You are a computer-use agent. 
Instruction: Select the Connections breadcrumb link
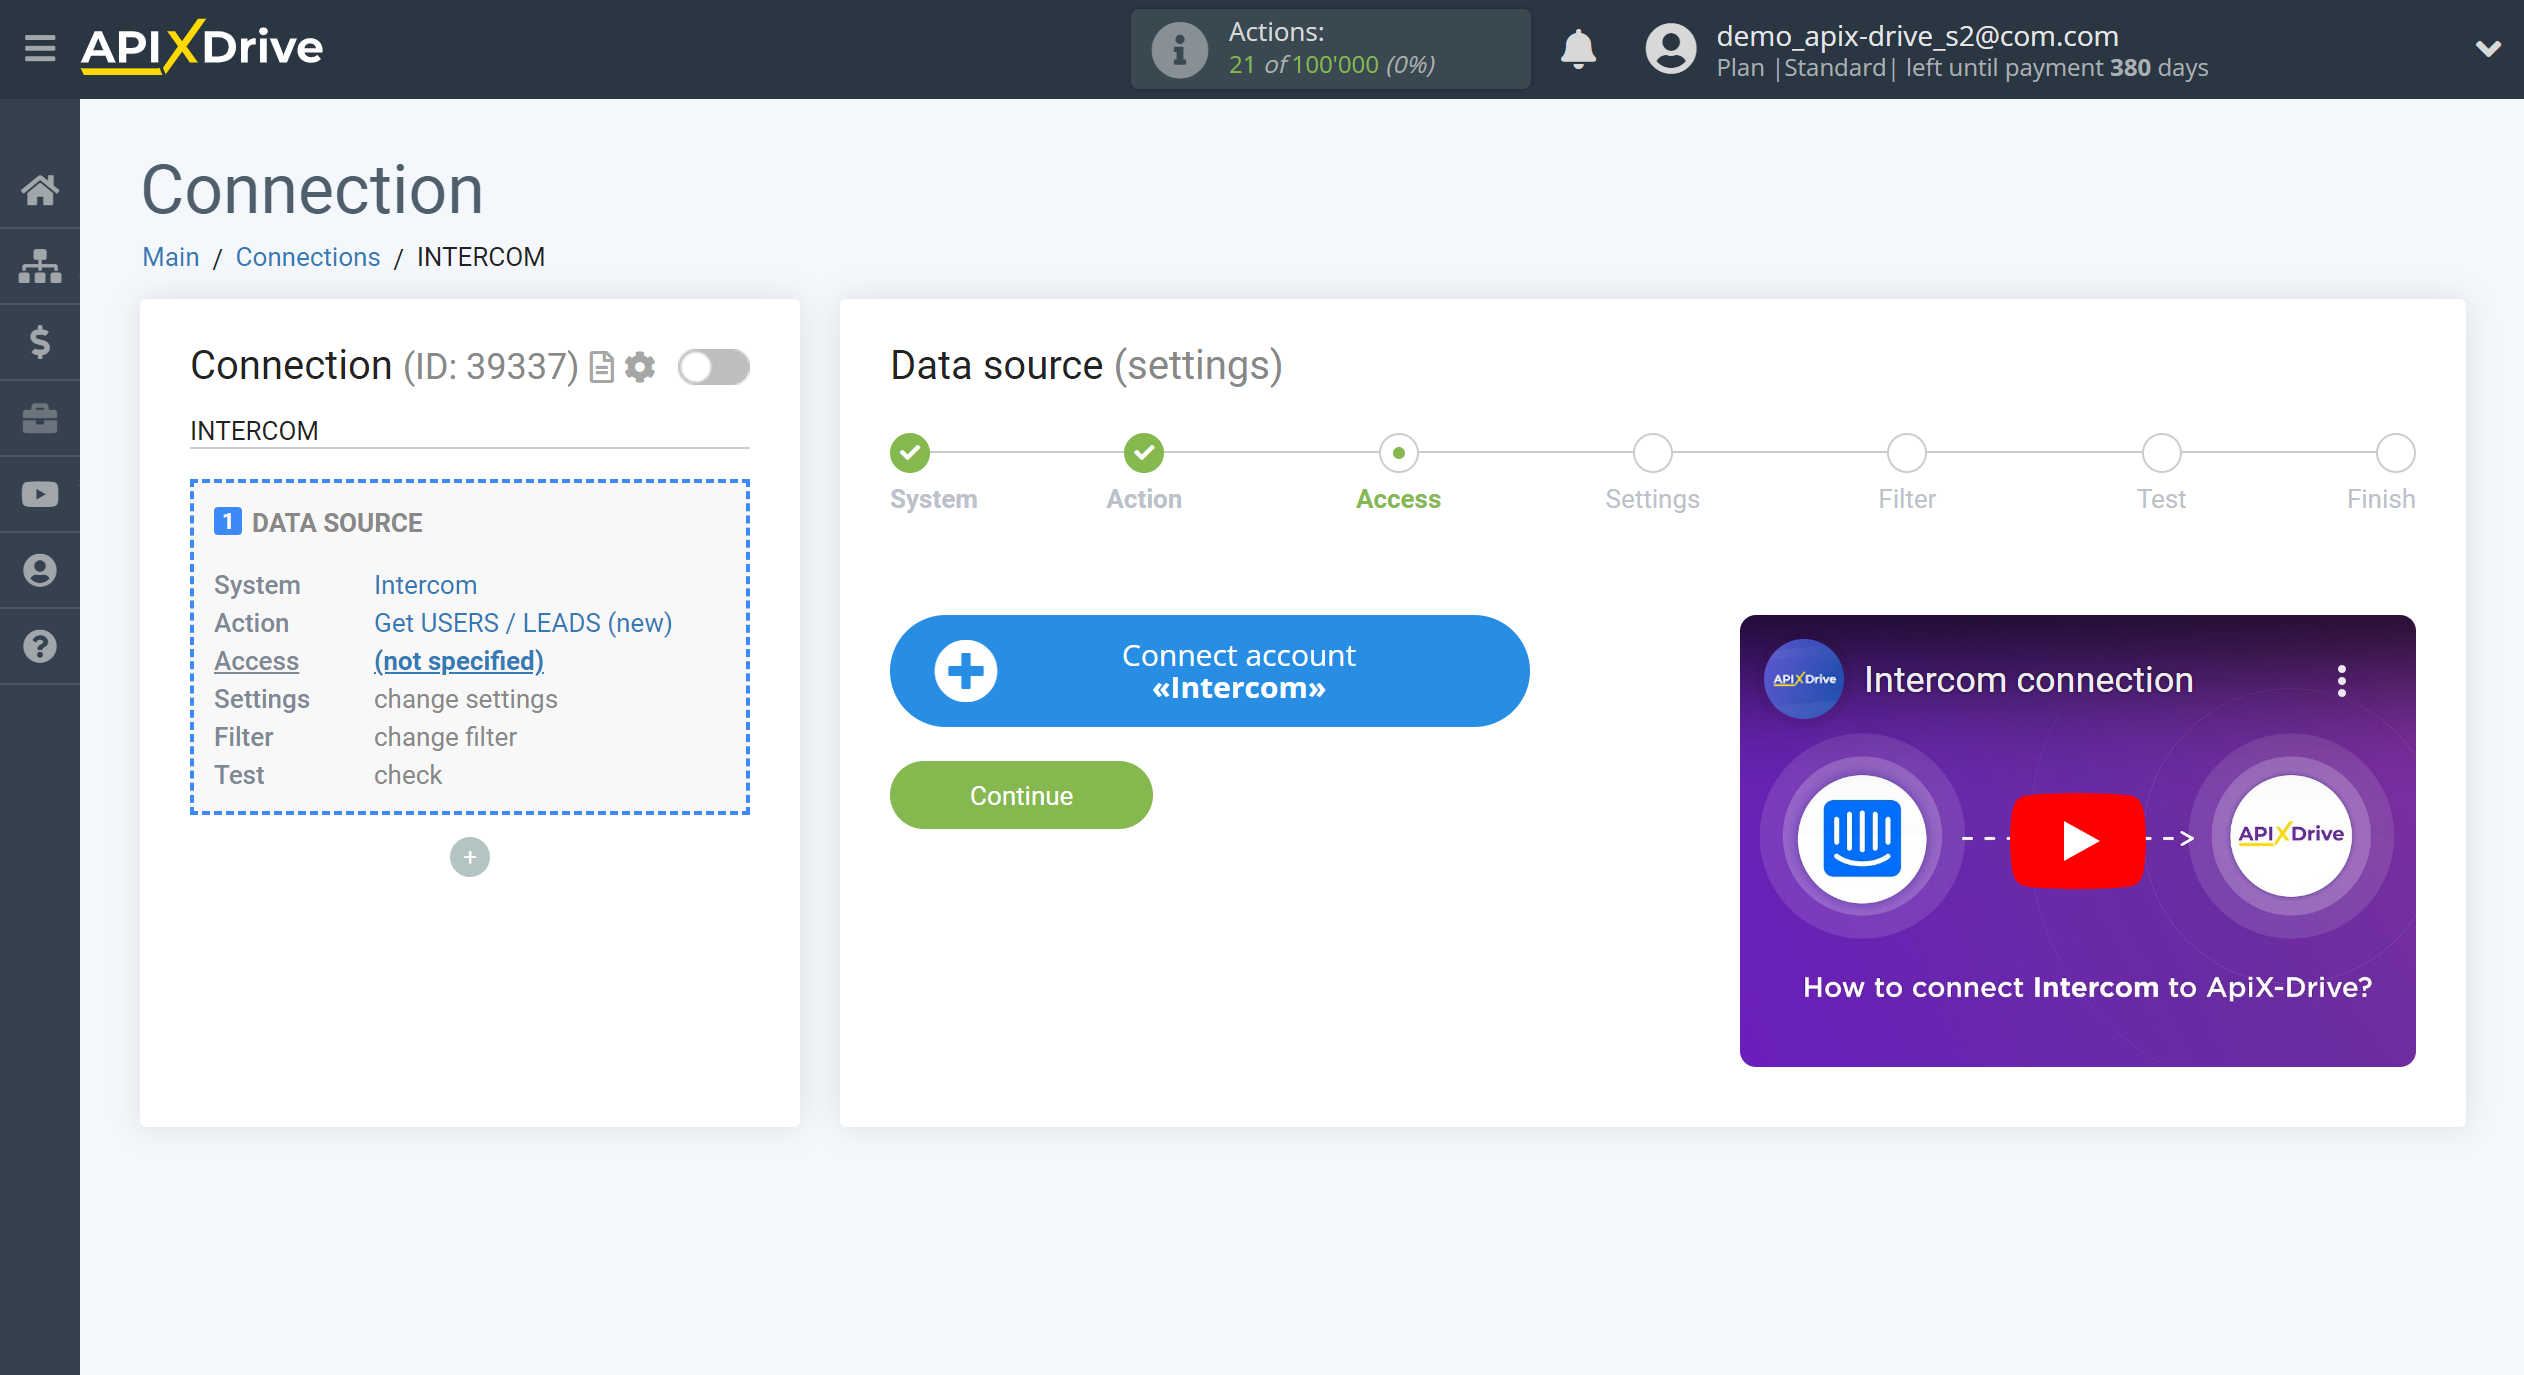point(306,257)
